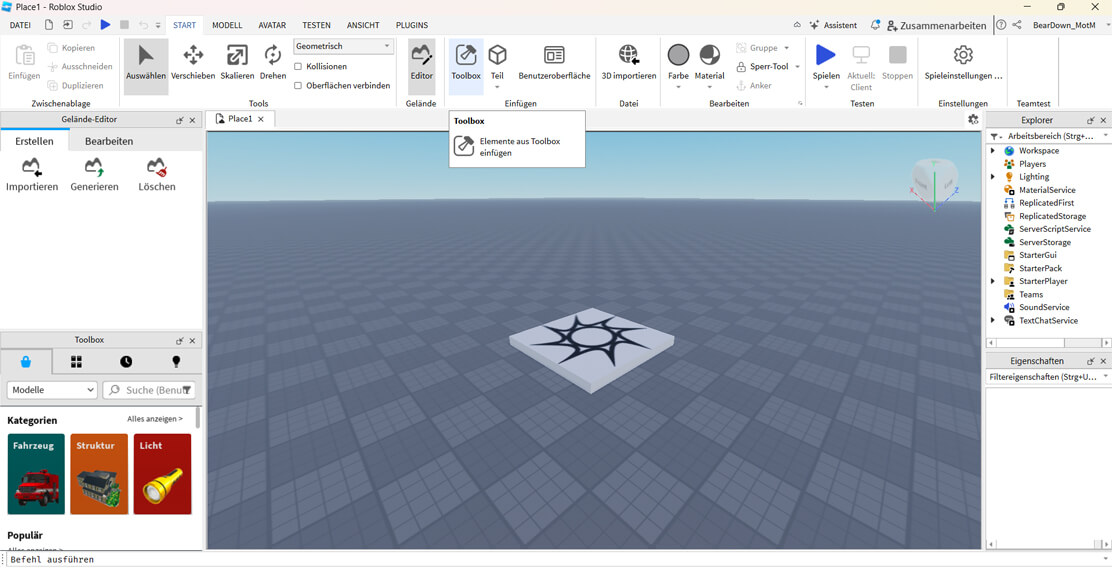1112x588 pixels.
Task: Click the Toolbox search filter icon
Action: click(x=187, y=390)
